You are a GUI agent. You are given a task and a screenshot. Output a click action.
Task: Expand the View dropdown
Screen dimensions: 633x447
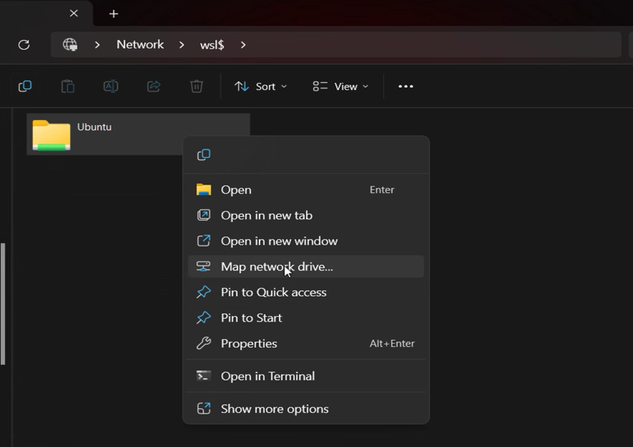pyautogui.click(x=340, y=87)
